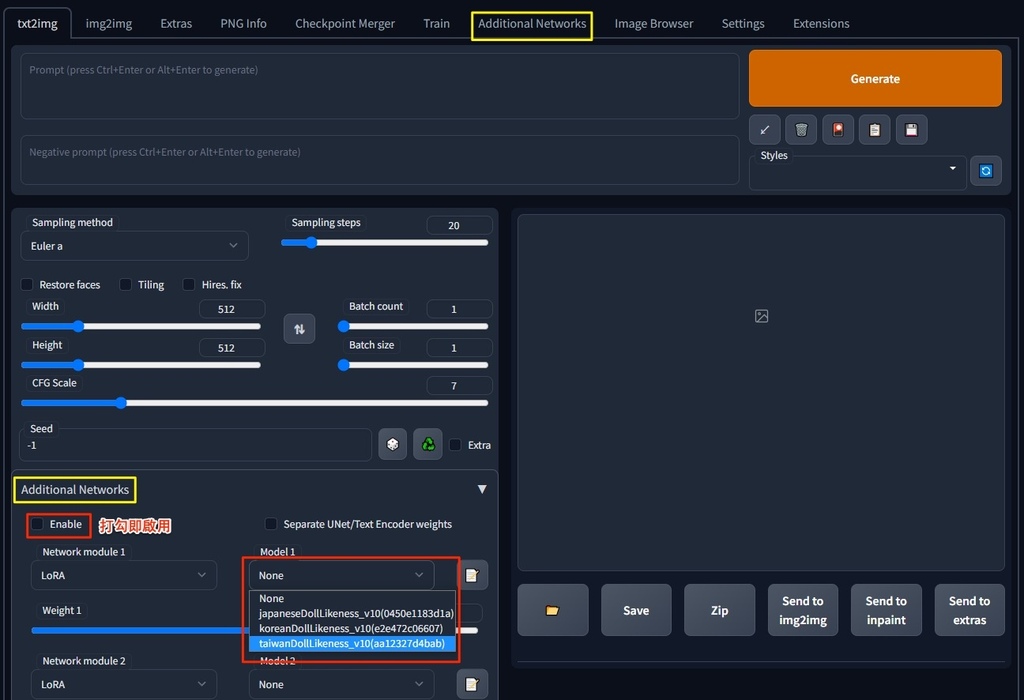Reuse last seed with green recycle icon

point(428,444)
